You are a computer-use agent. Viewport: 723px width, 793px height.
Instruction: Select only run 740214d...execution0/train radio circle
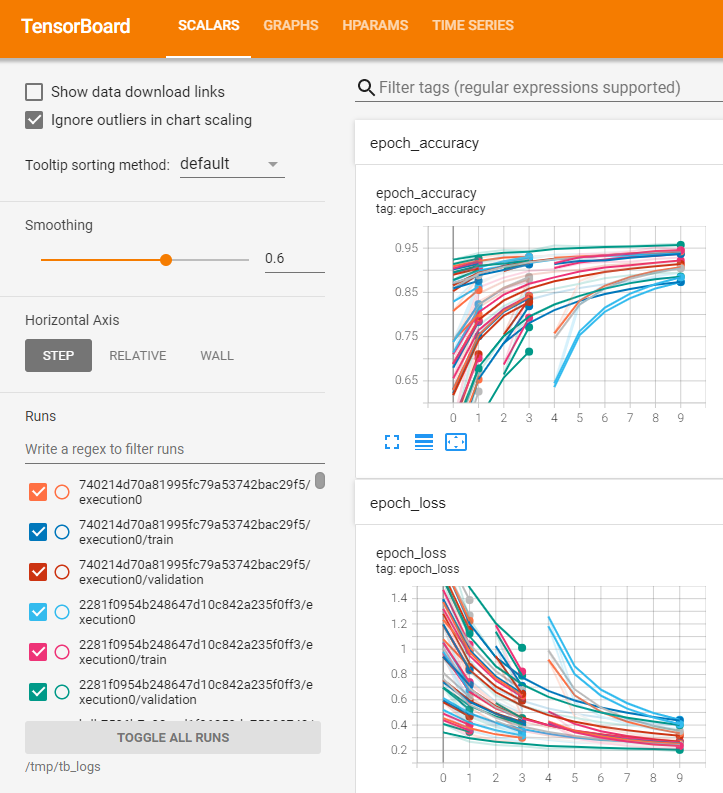click(62, 532)
